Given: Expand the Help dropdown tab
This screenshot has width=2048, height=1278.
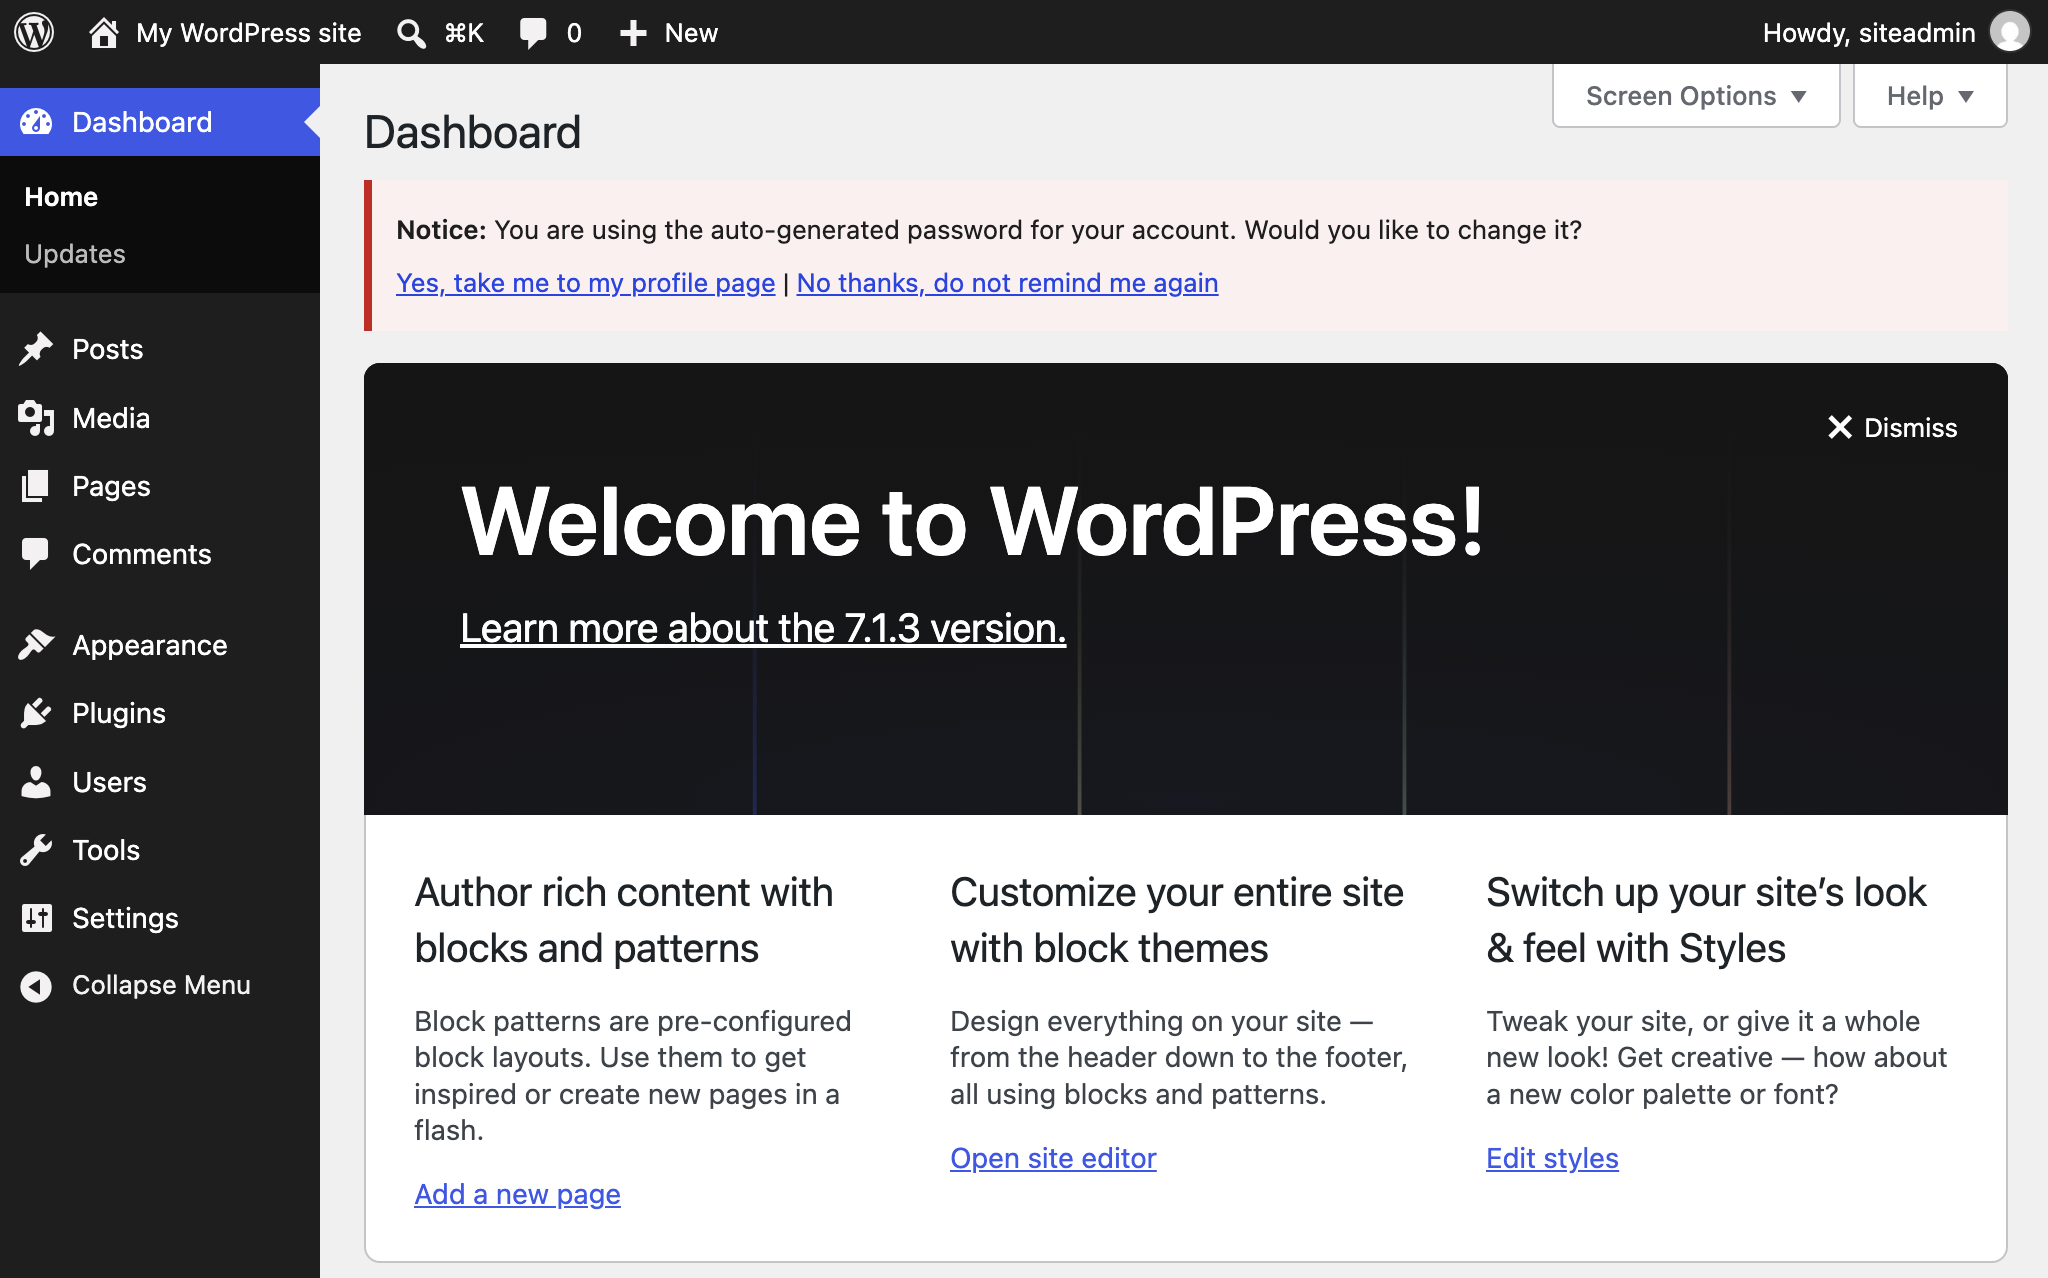Looking at the screenshot, I should click(1930, 96).
